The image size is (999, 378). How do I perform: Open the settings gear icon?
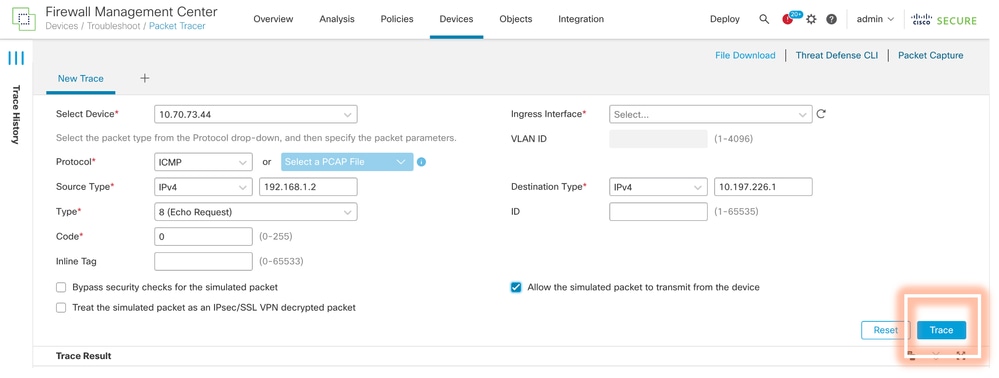[x=811, y=19]
